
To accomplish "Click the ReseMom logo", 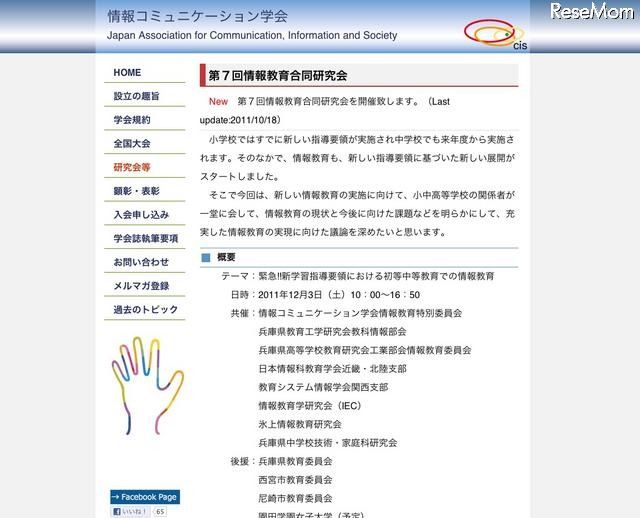I will point(591,11).
